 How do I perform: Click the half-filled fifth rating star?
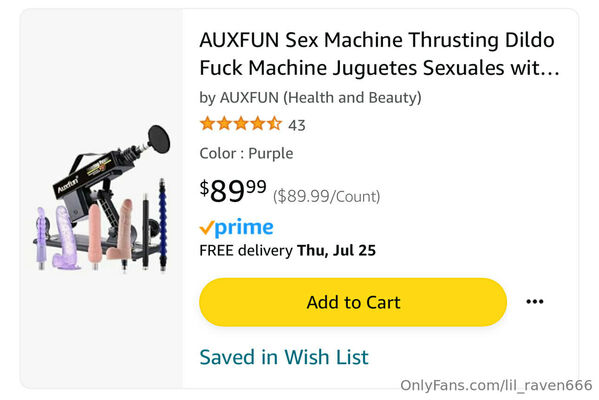[274, 124]
